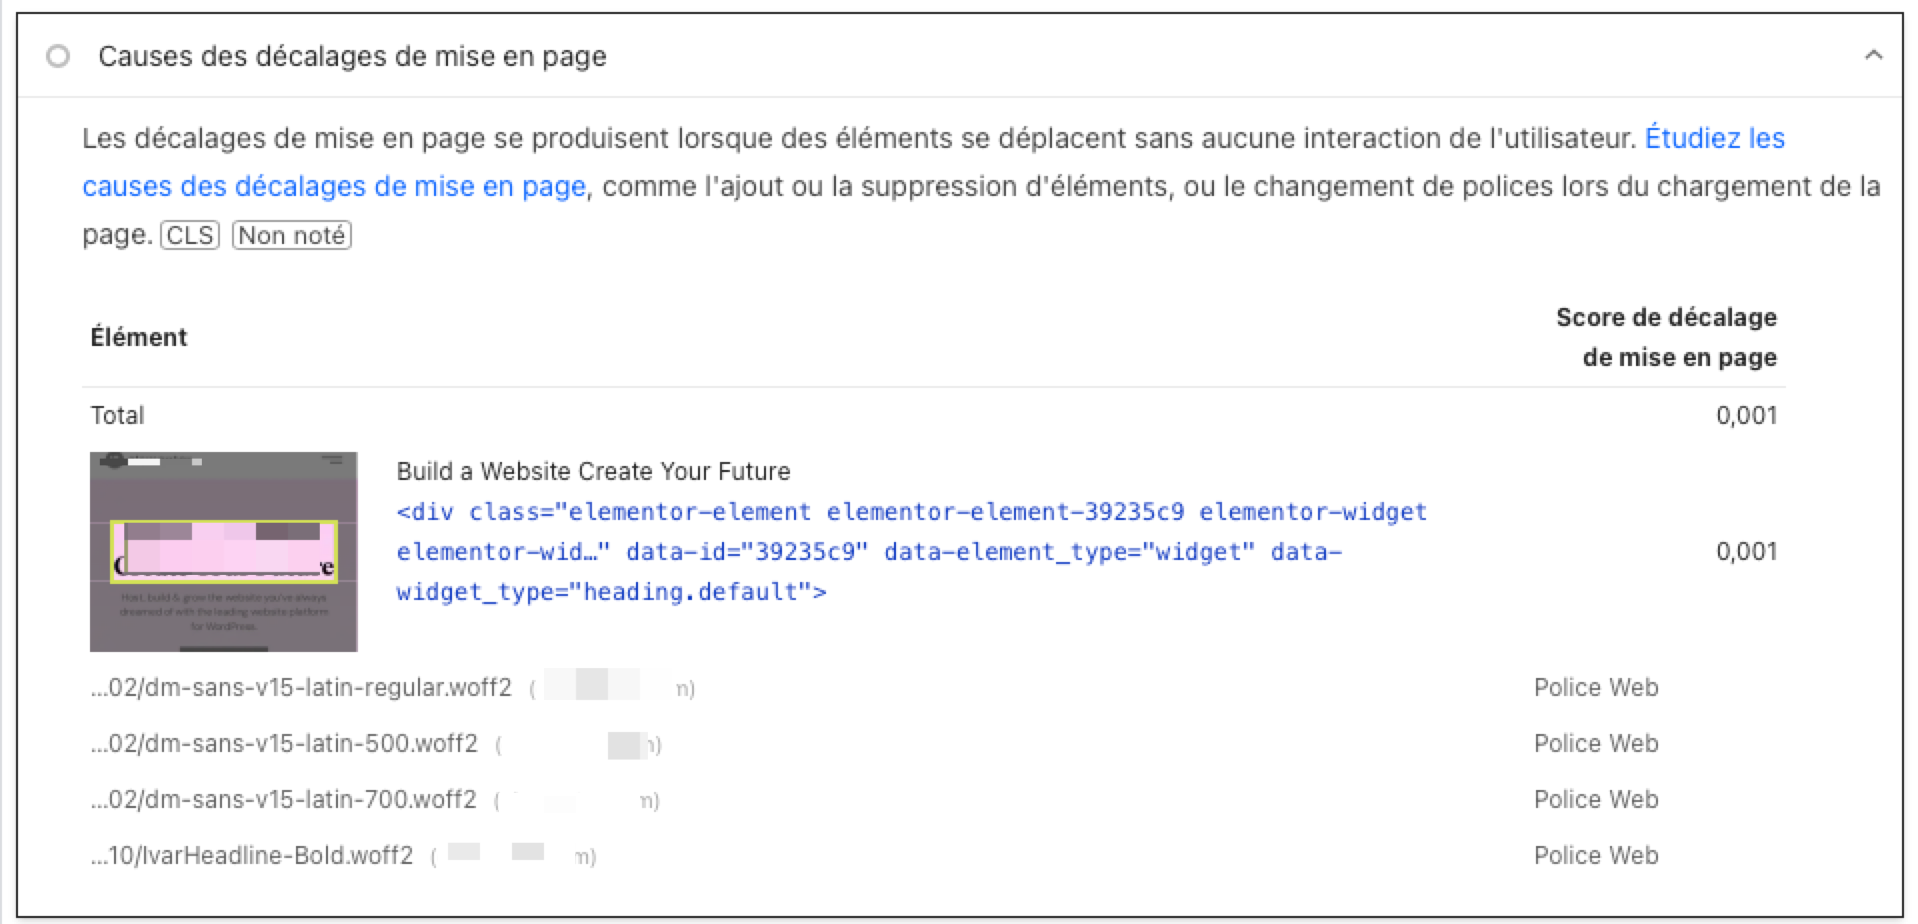Select the elementor-element div code snippet
Image resolution: width=1918 pixels, height=924 pixels.
coord(911,551)
